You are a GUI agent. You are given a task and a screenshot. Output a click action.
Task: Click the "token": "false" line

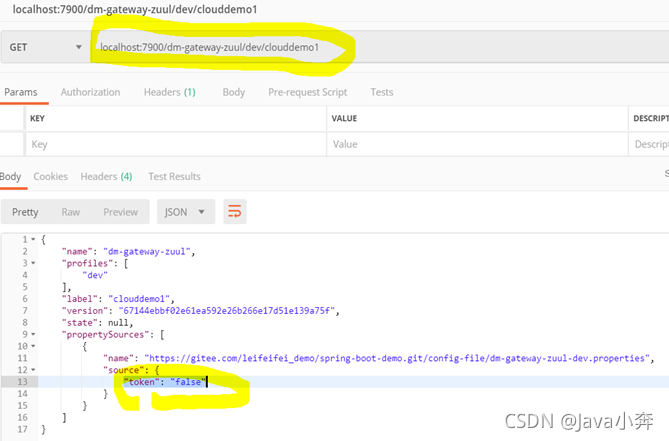click(165, 382)
